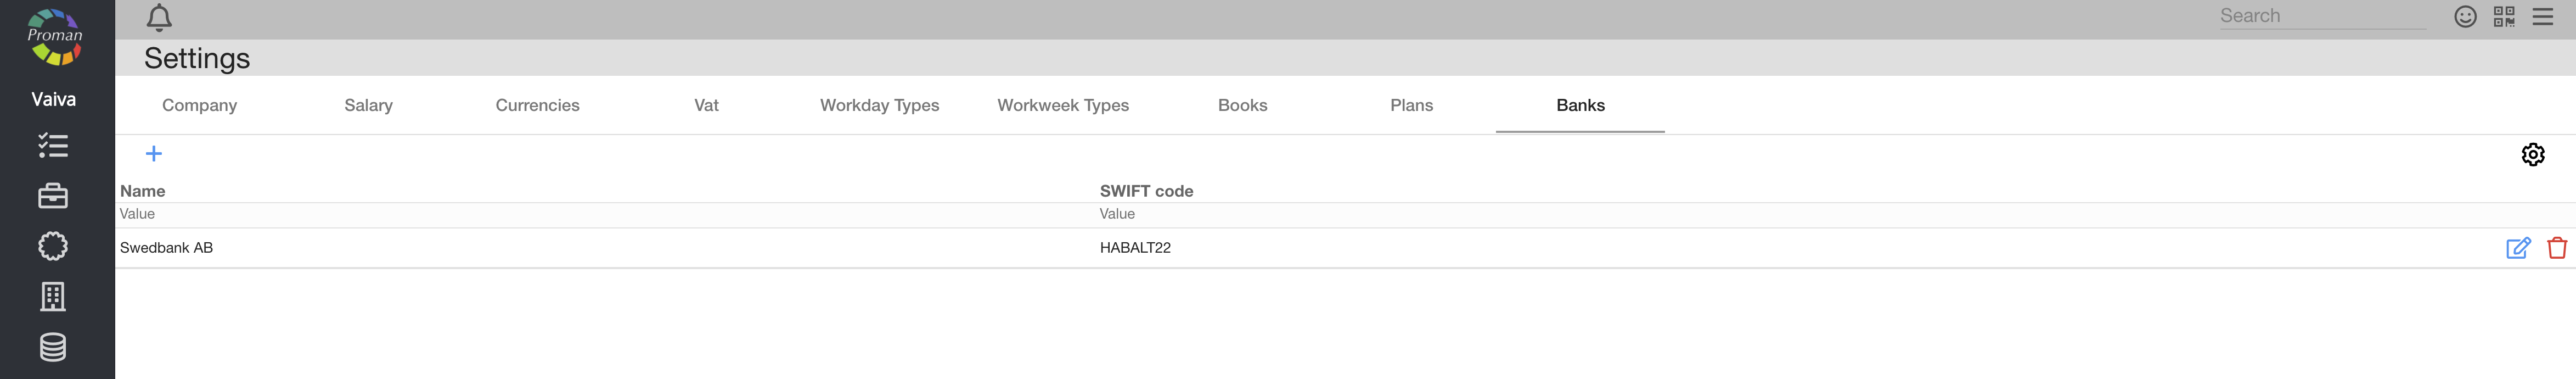Switch to the Company tab
Screen dimensions: 2576x379
pyautogui.click(x=199, y=105)
